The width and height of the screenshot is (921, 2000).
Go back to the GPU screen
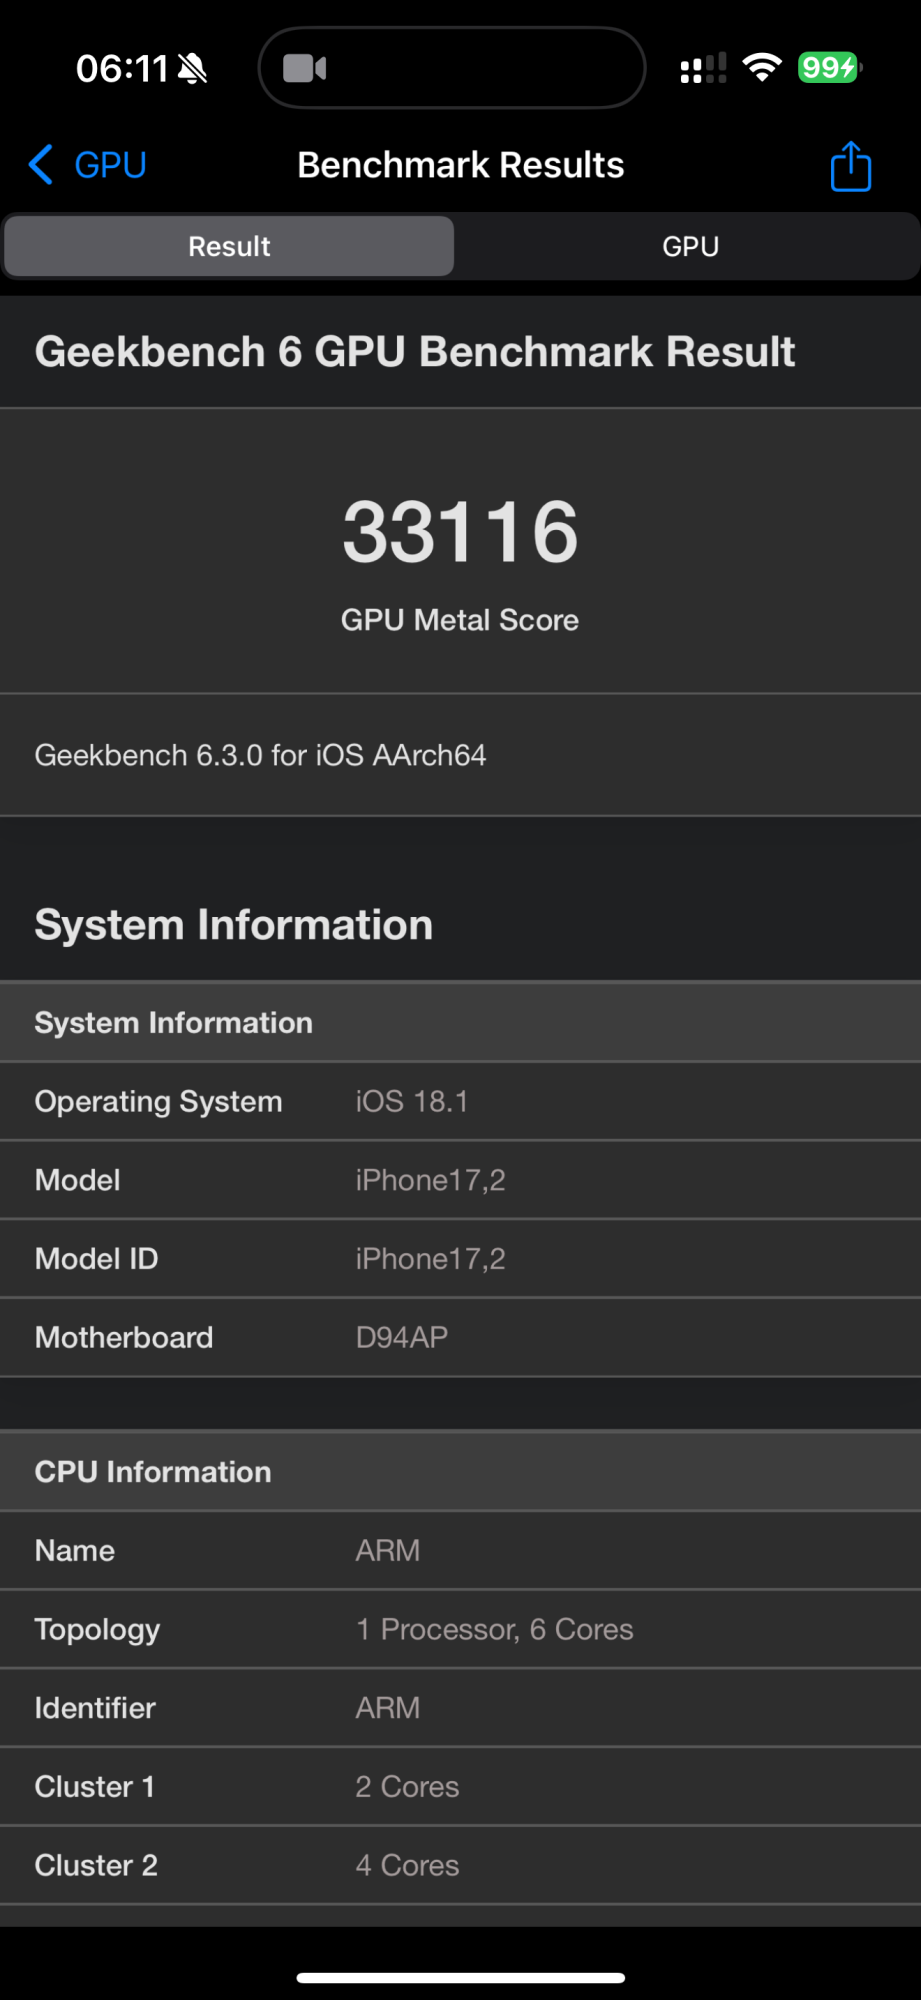point(88,165)
